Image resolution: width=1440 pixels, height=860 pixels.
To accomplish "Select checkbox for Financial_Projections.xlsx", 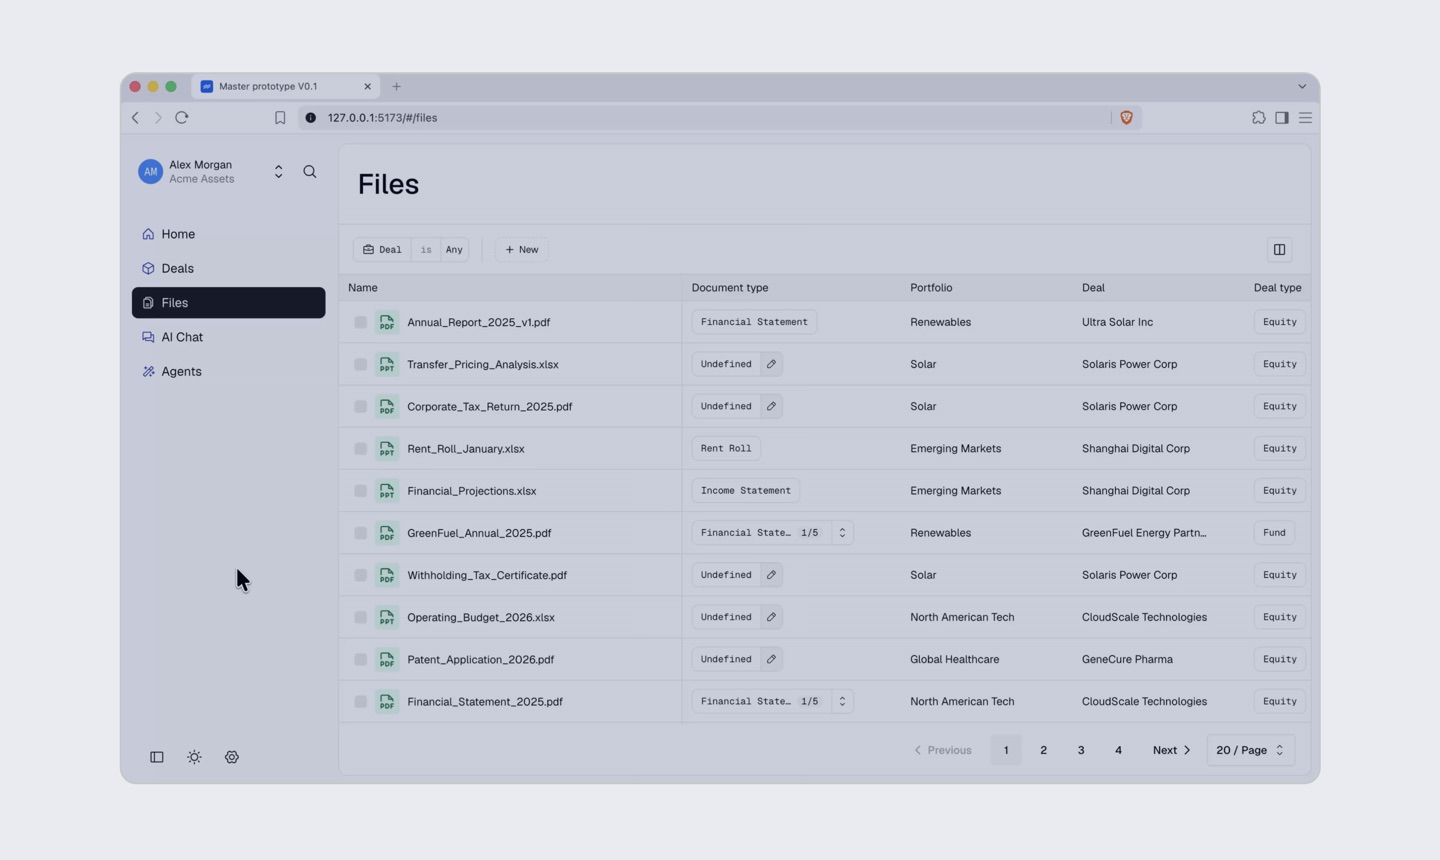I will 360,491.
